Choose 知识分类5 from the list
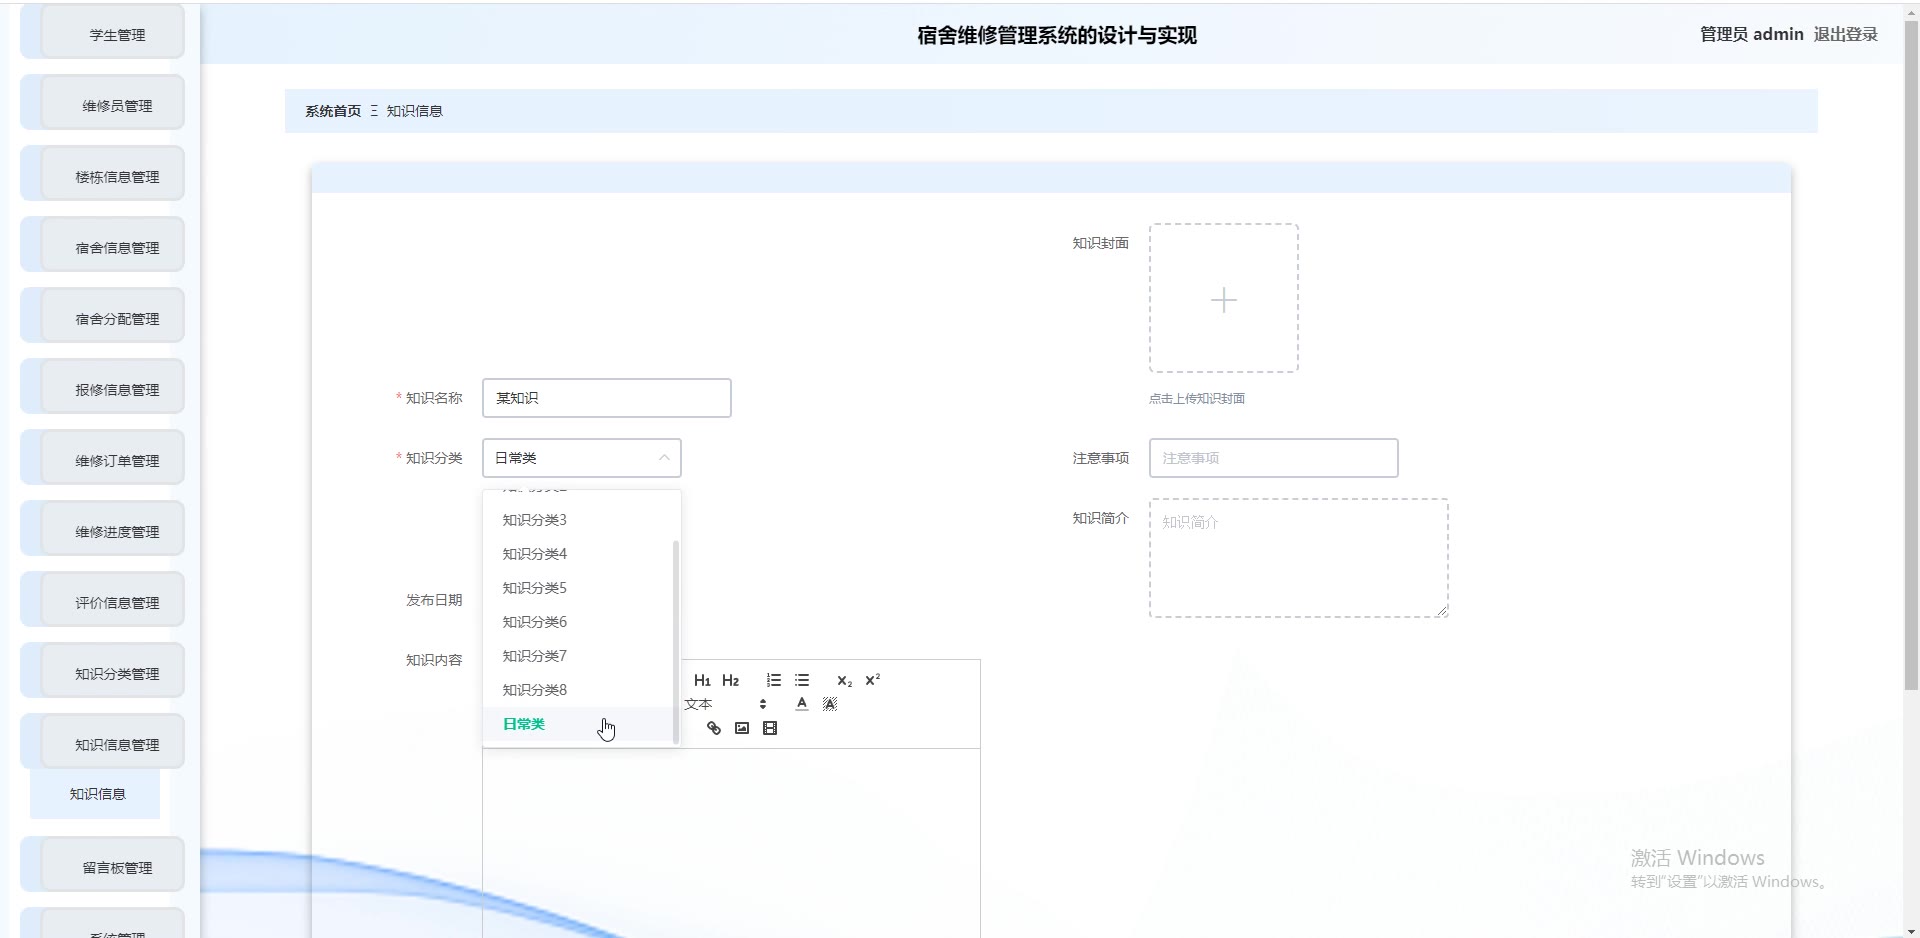Viewport: 1920px width, 938px height. click(580, 588)
